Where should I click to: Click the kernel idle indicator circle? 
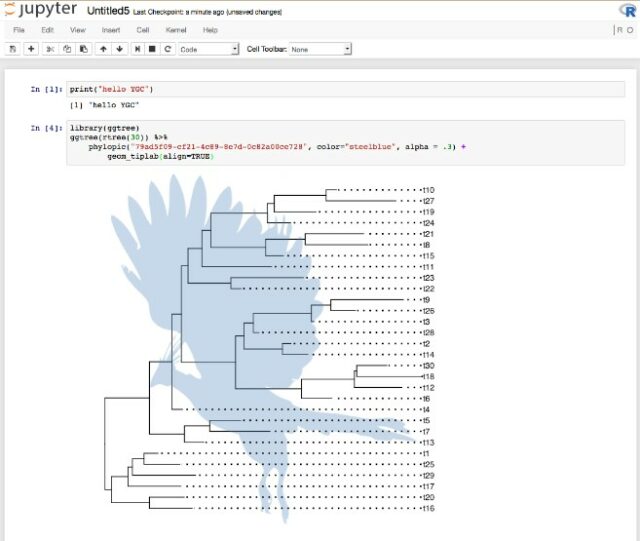[x=630, y=30]
